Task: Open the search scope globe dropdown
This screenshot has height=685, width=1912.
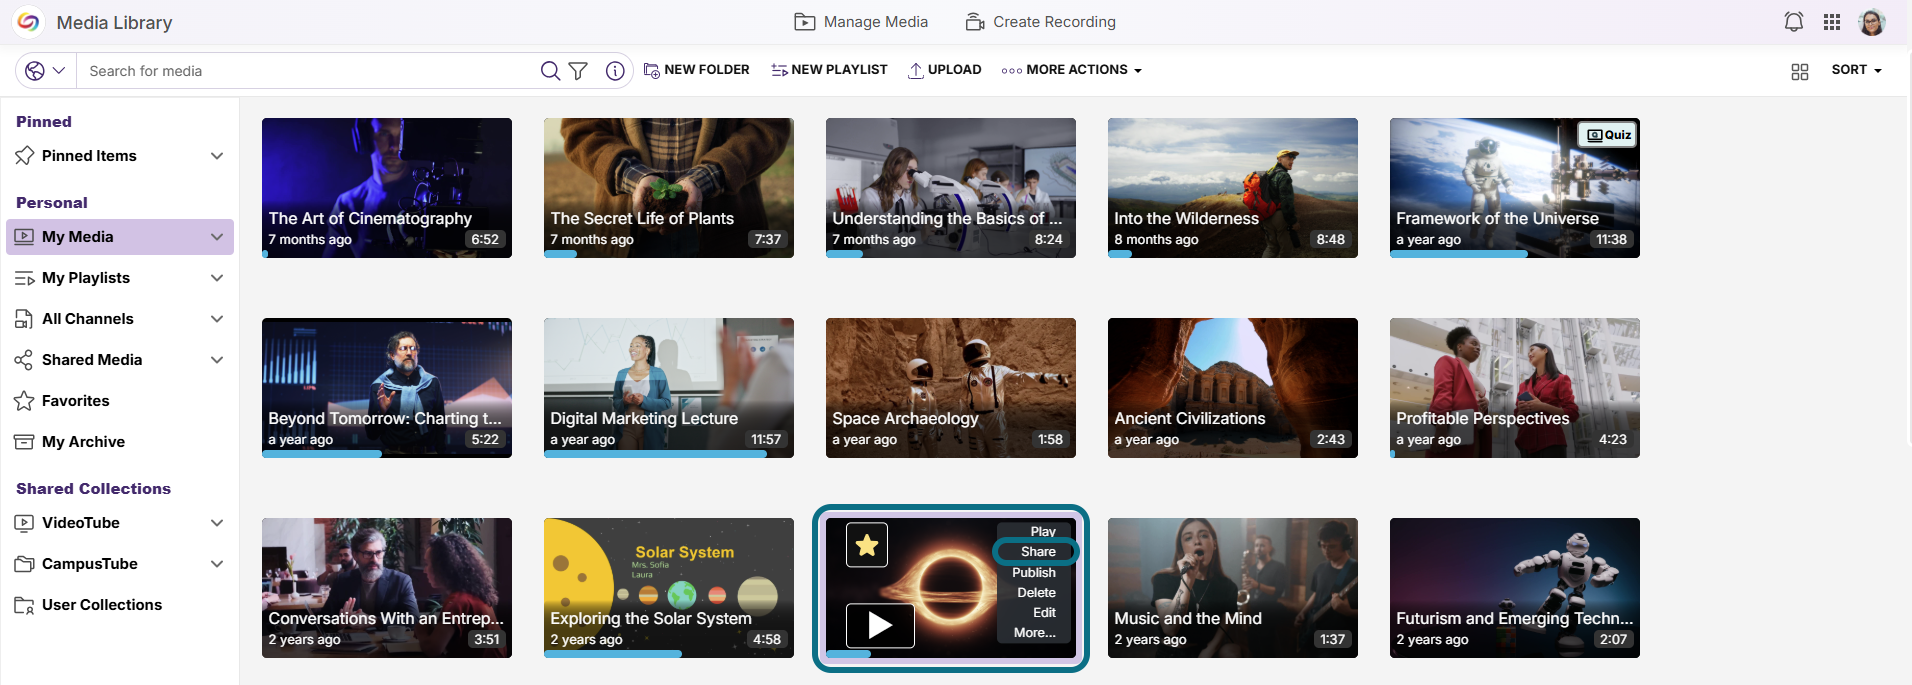Action: tap(45, 71)
